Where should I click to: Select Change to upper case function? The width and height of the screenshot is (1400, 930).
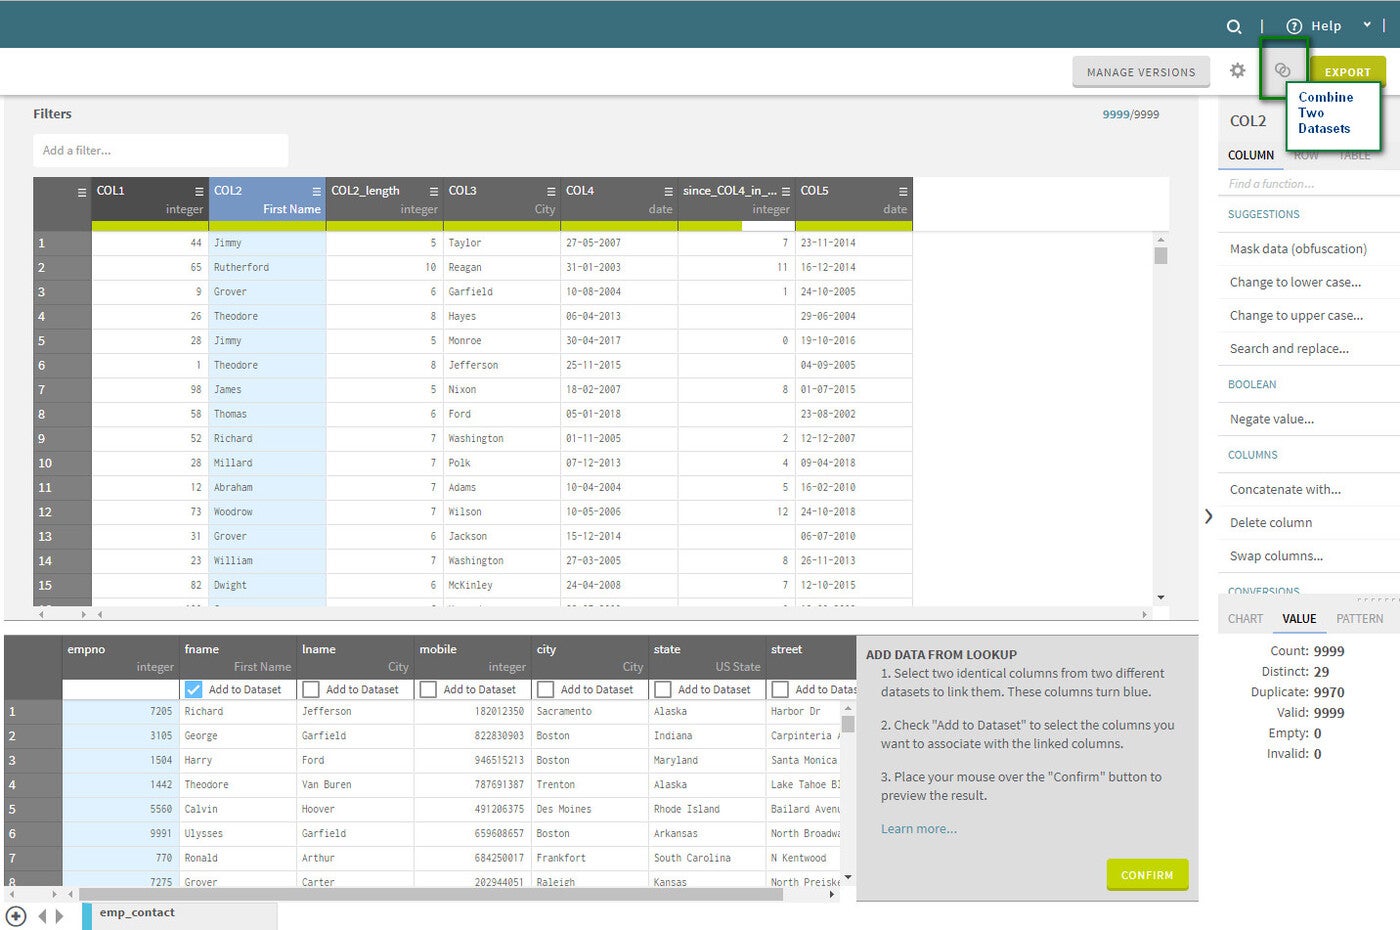1296,316
